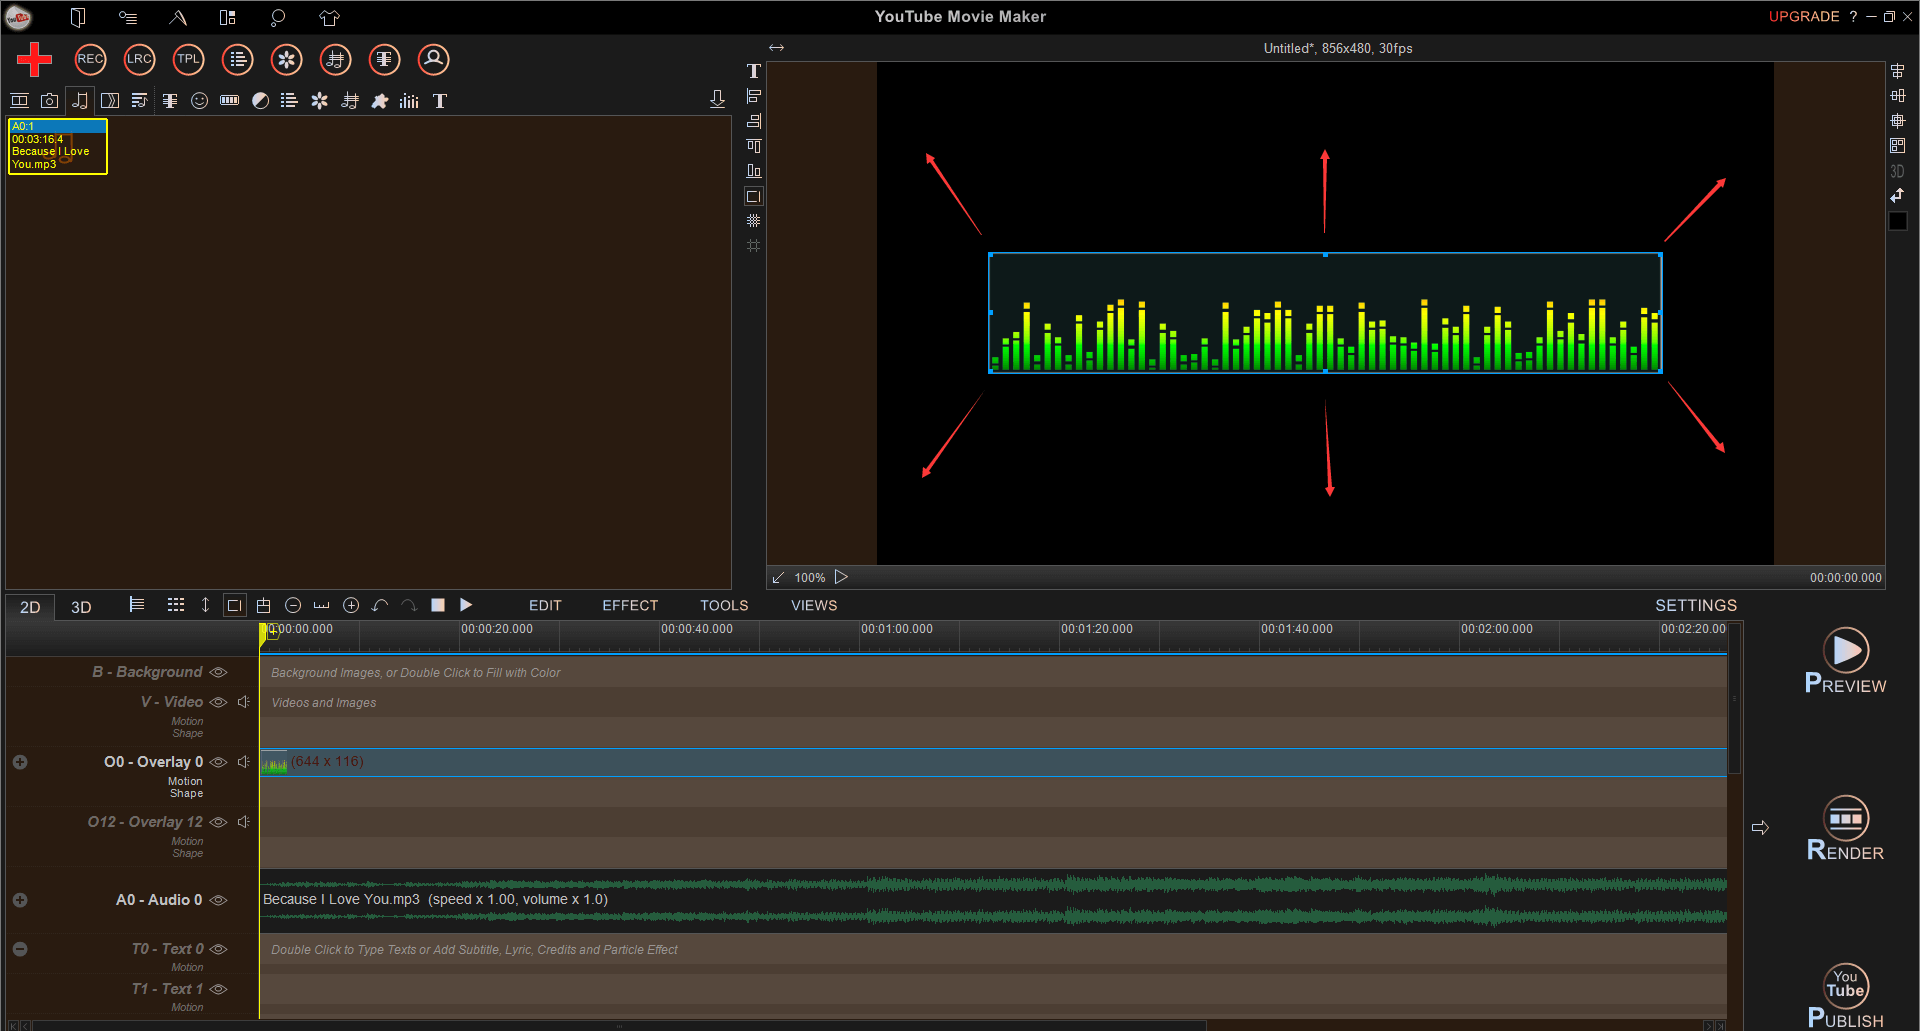Open the half-circle contrast filter category

pyautogui.click(x=260, y=101)
